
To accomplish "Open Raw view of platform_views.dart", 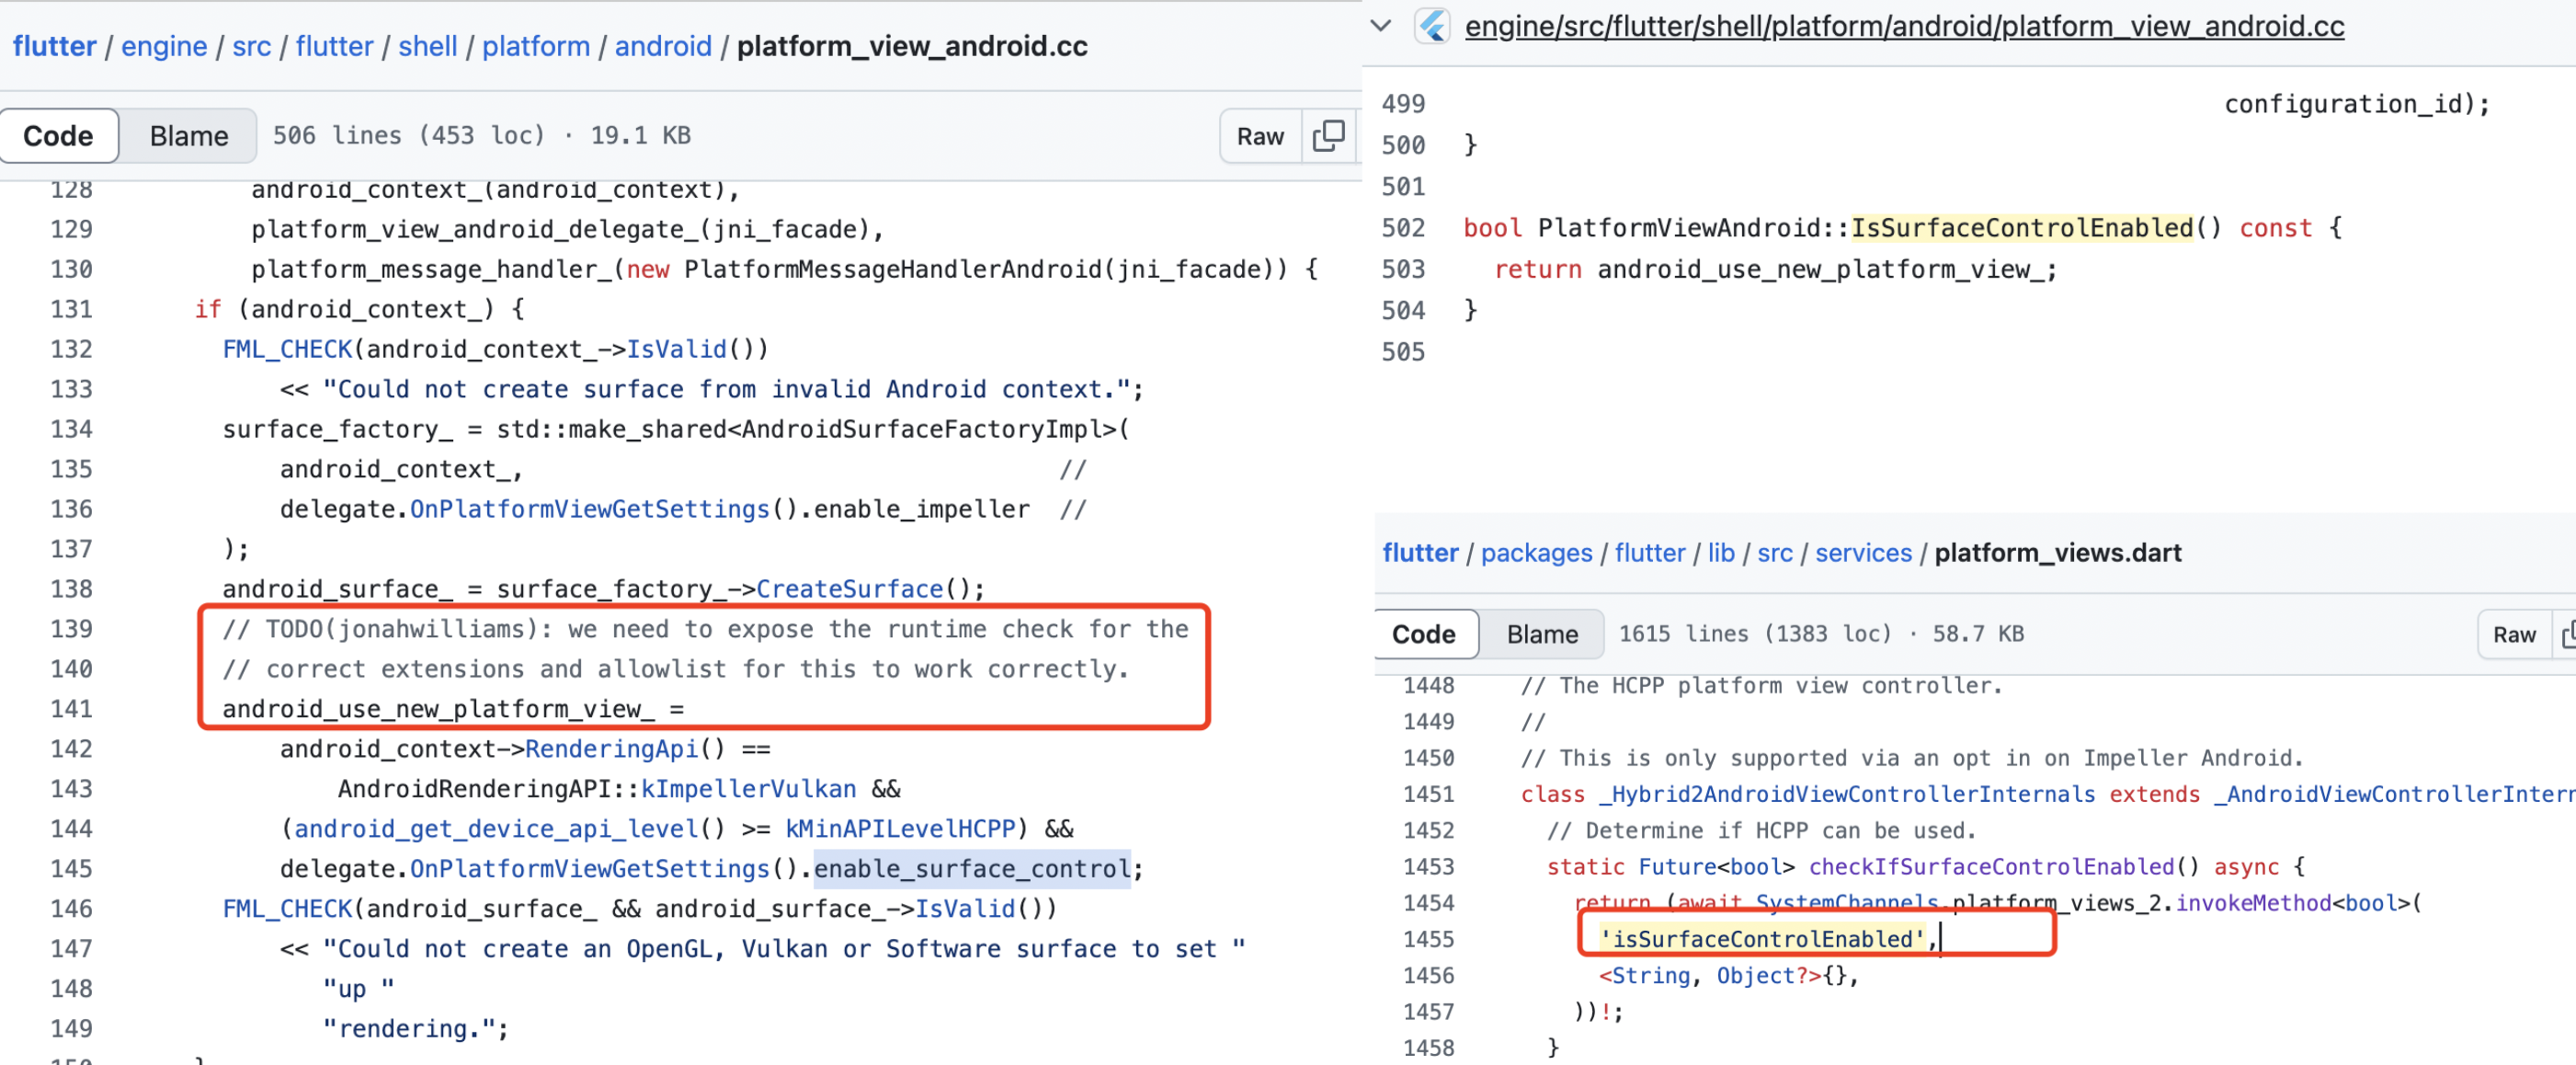I will 2514,634.
